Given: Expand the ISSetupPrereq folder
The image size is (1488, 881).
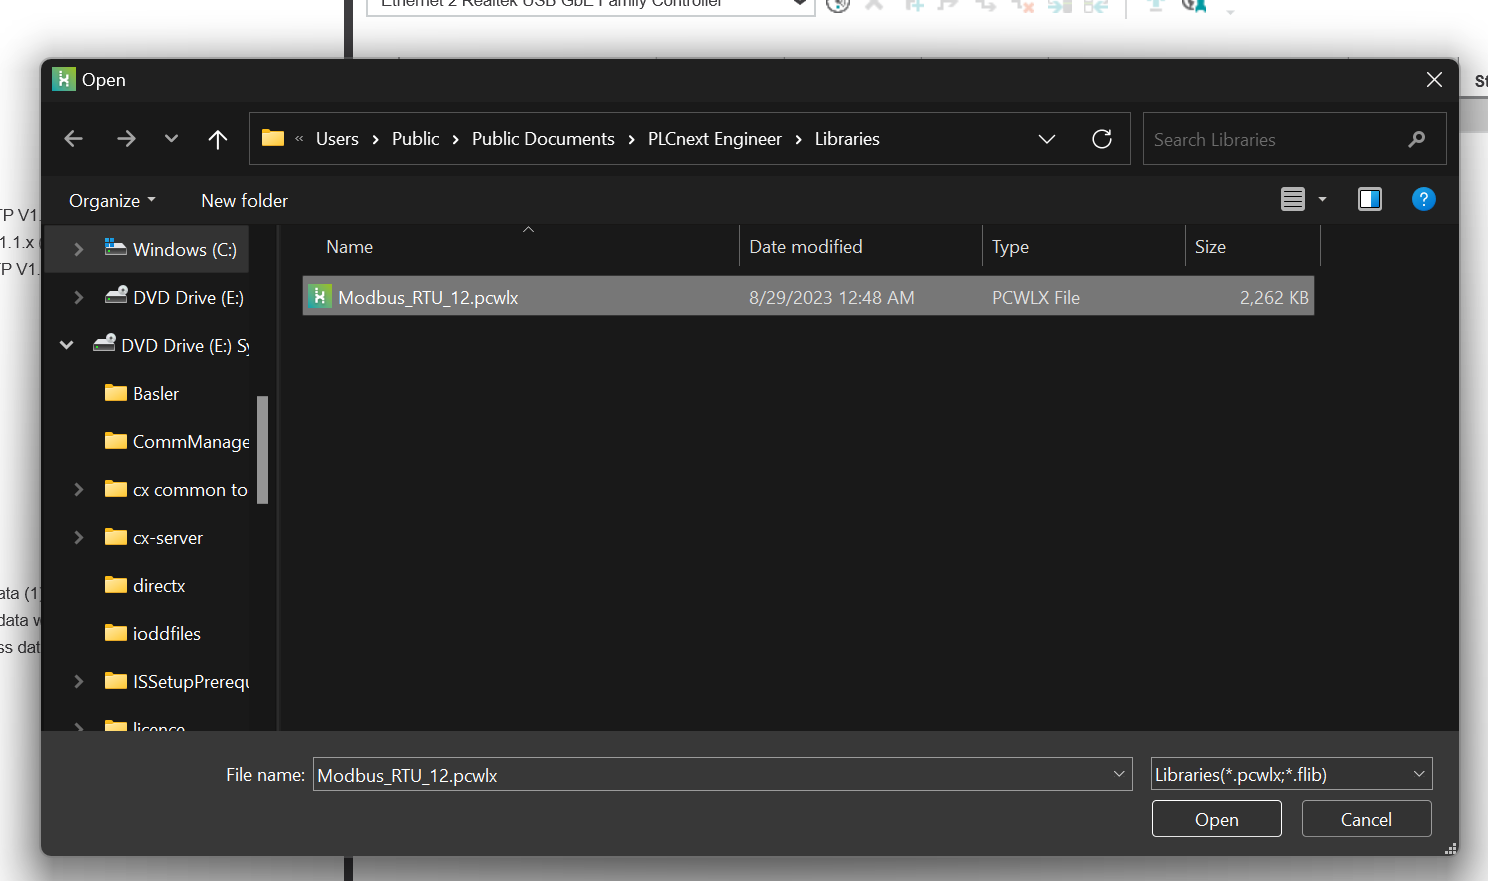Looking at the screenshot, I should pos(78,681).
